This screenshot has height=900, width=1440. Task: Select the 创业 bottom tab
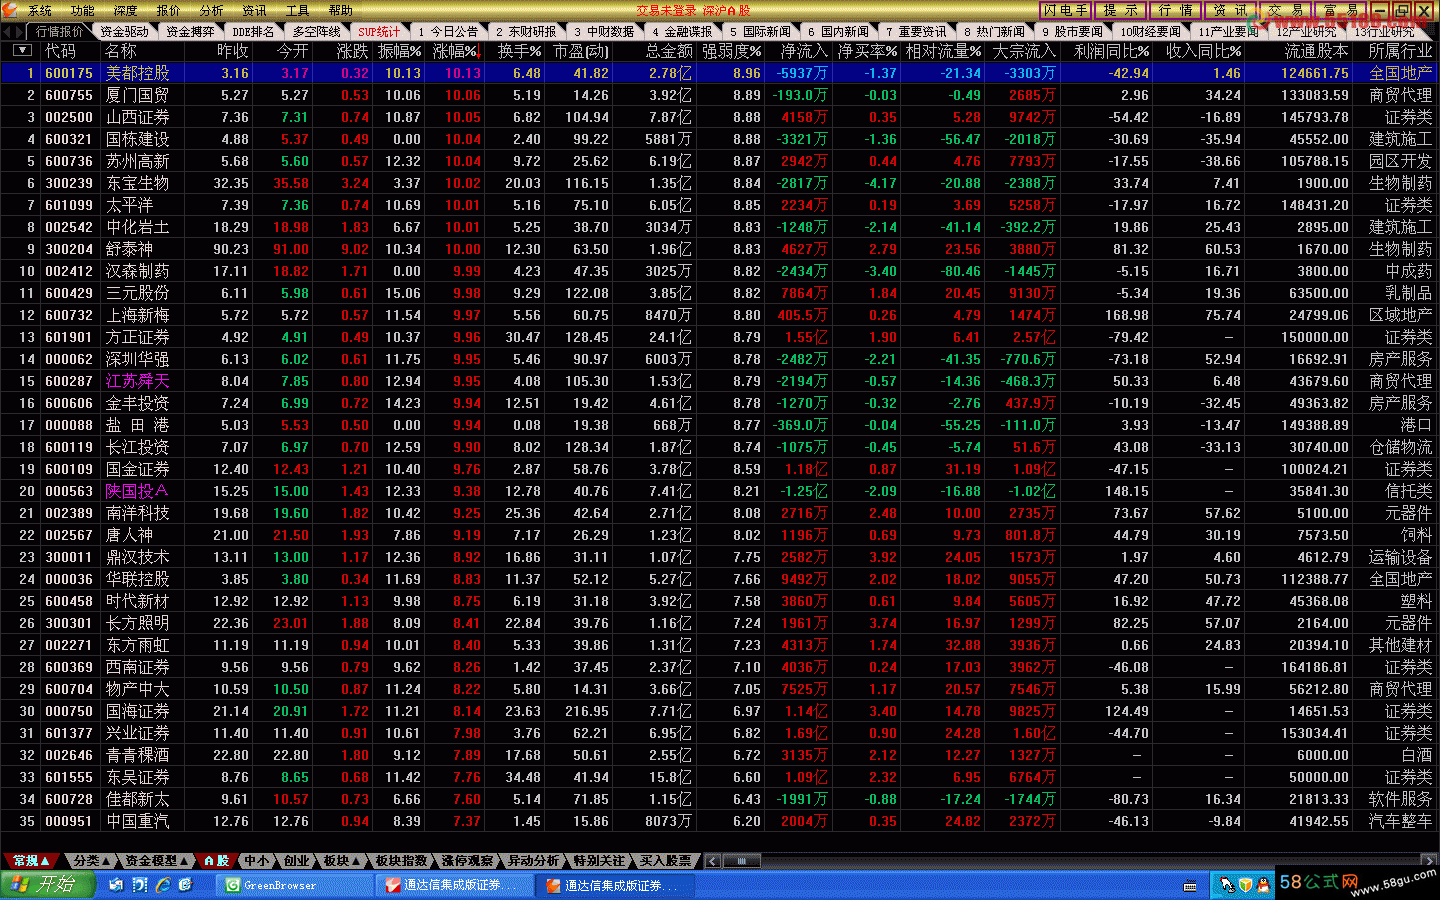(297, 860)
